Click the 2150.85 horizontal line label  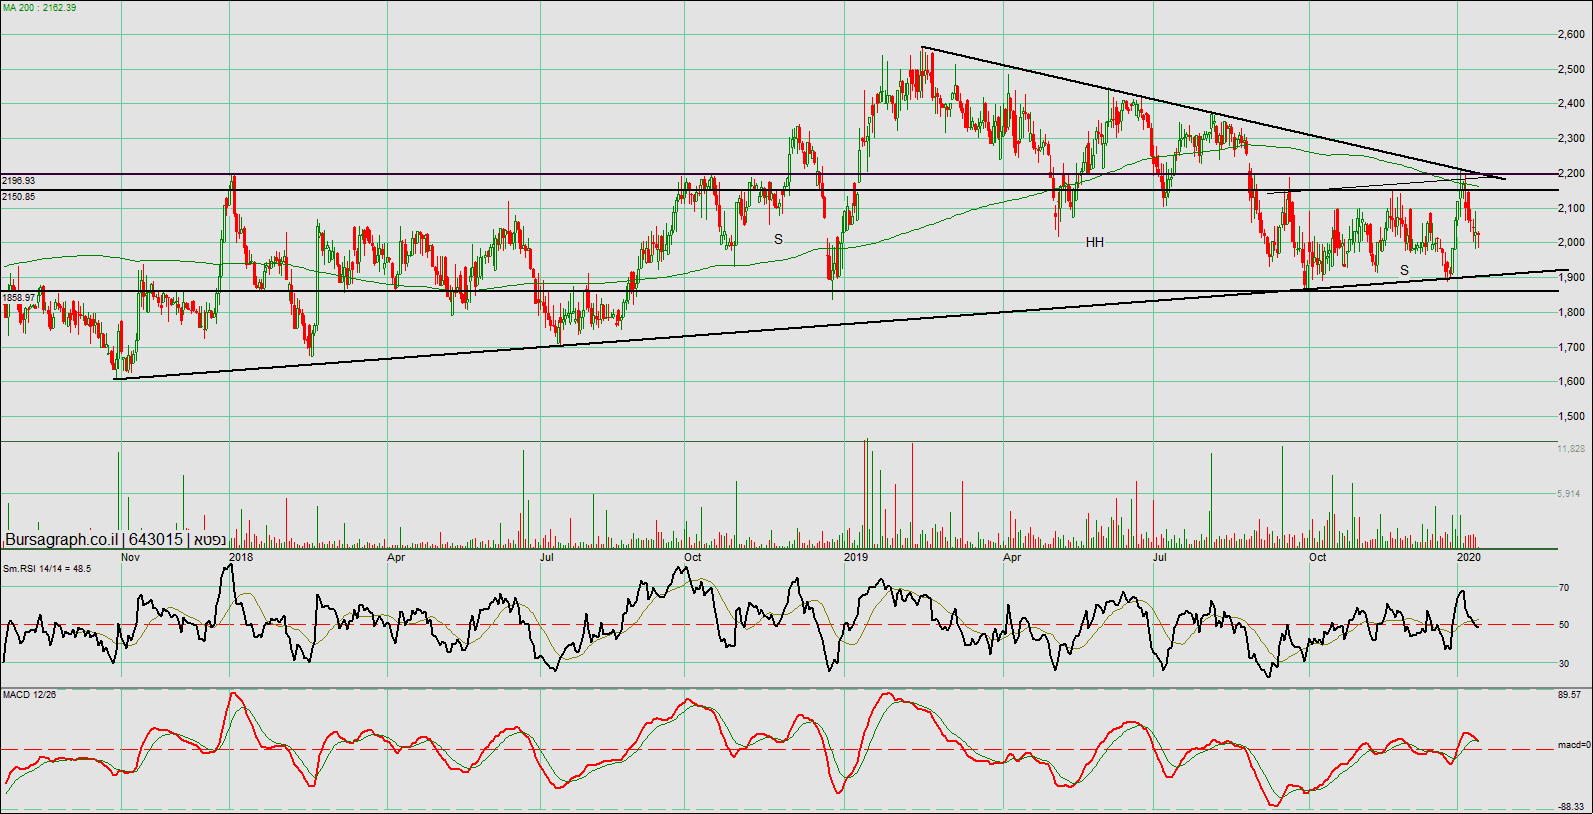(x=19, y=197)
